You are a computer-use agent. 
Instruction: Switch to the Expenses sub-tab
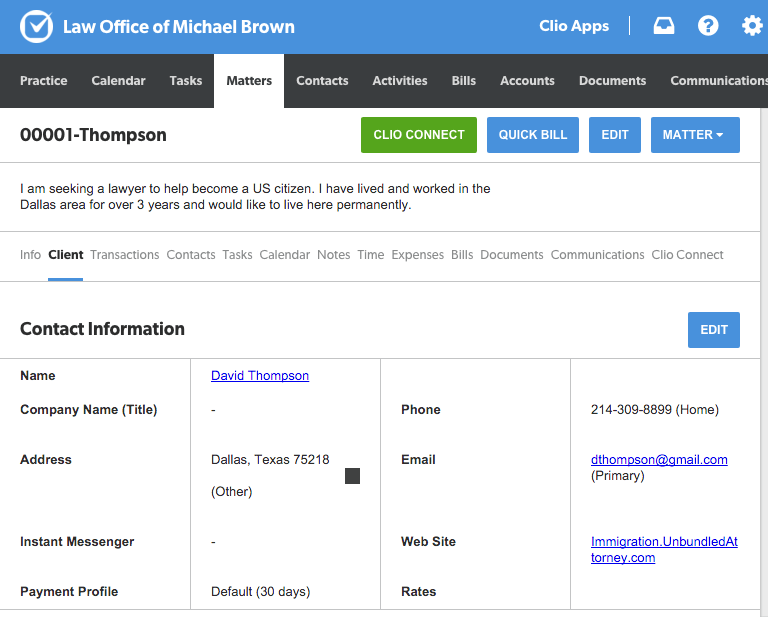[x=417, y=255]
